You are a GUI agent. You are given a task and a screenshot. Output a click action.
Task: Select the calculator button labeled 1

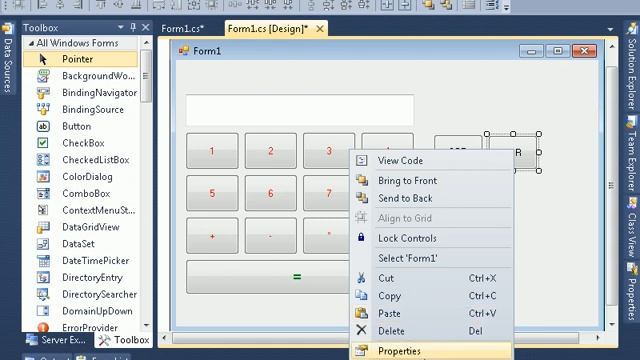pos(212,151)
